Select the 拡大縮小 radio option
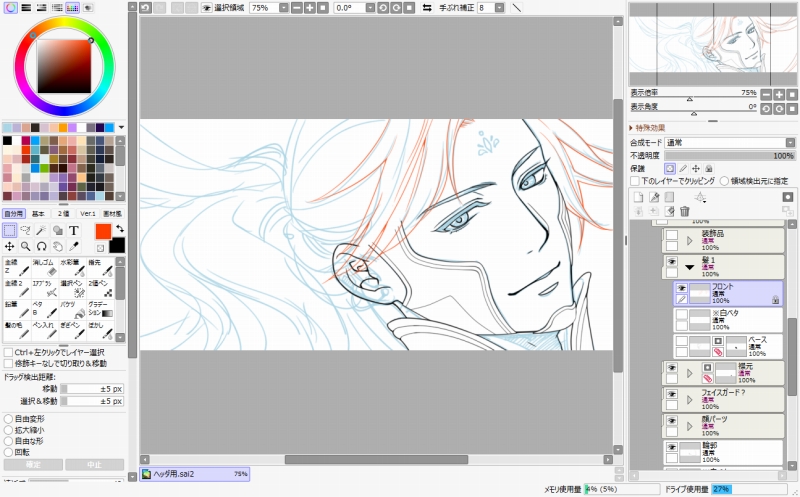 8,430
